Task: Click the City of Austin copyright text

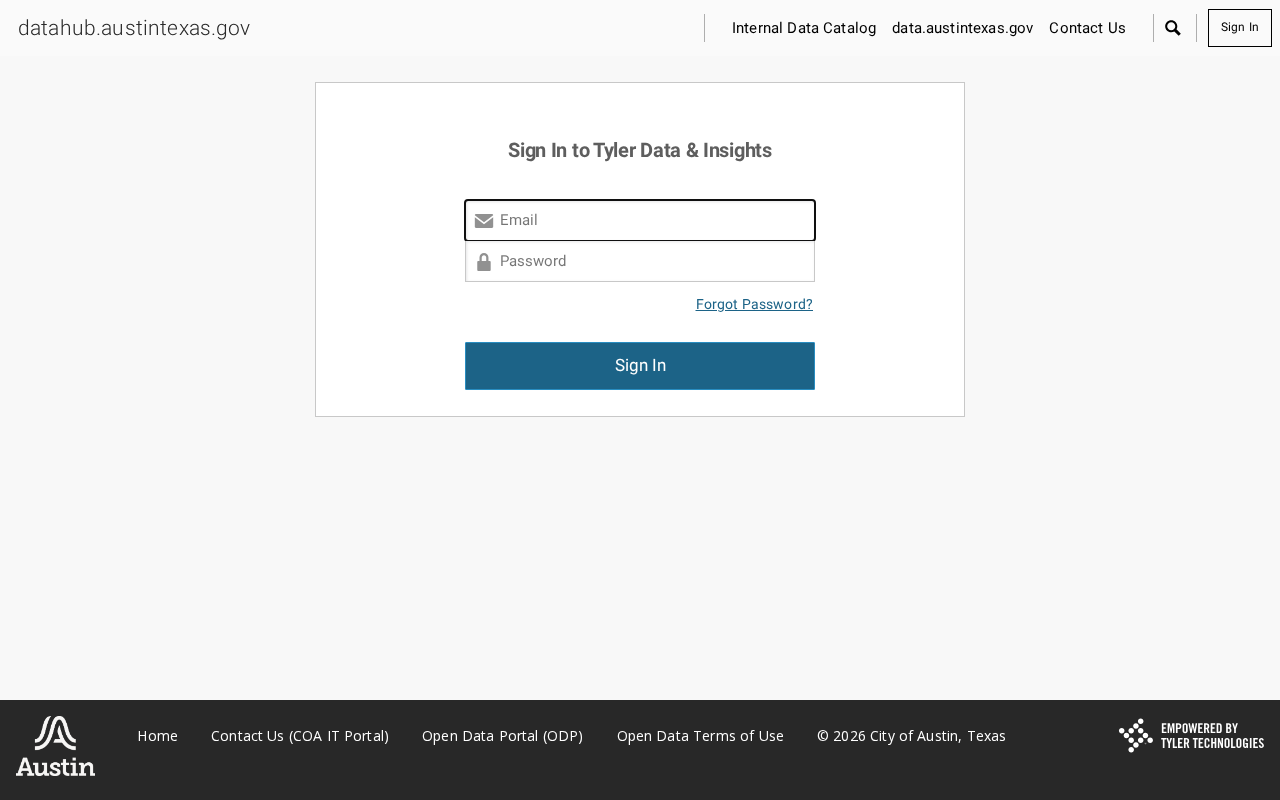Action: (911, 736)
